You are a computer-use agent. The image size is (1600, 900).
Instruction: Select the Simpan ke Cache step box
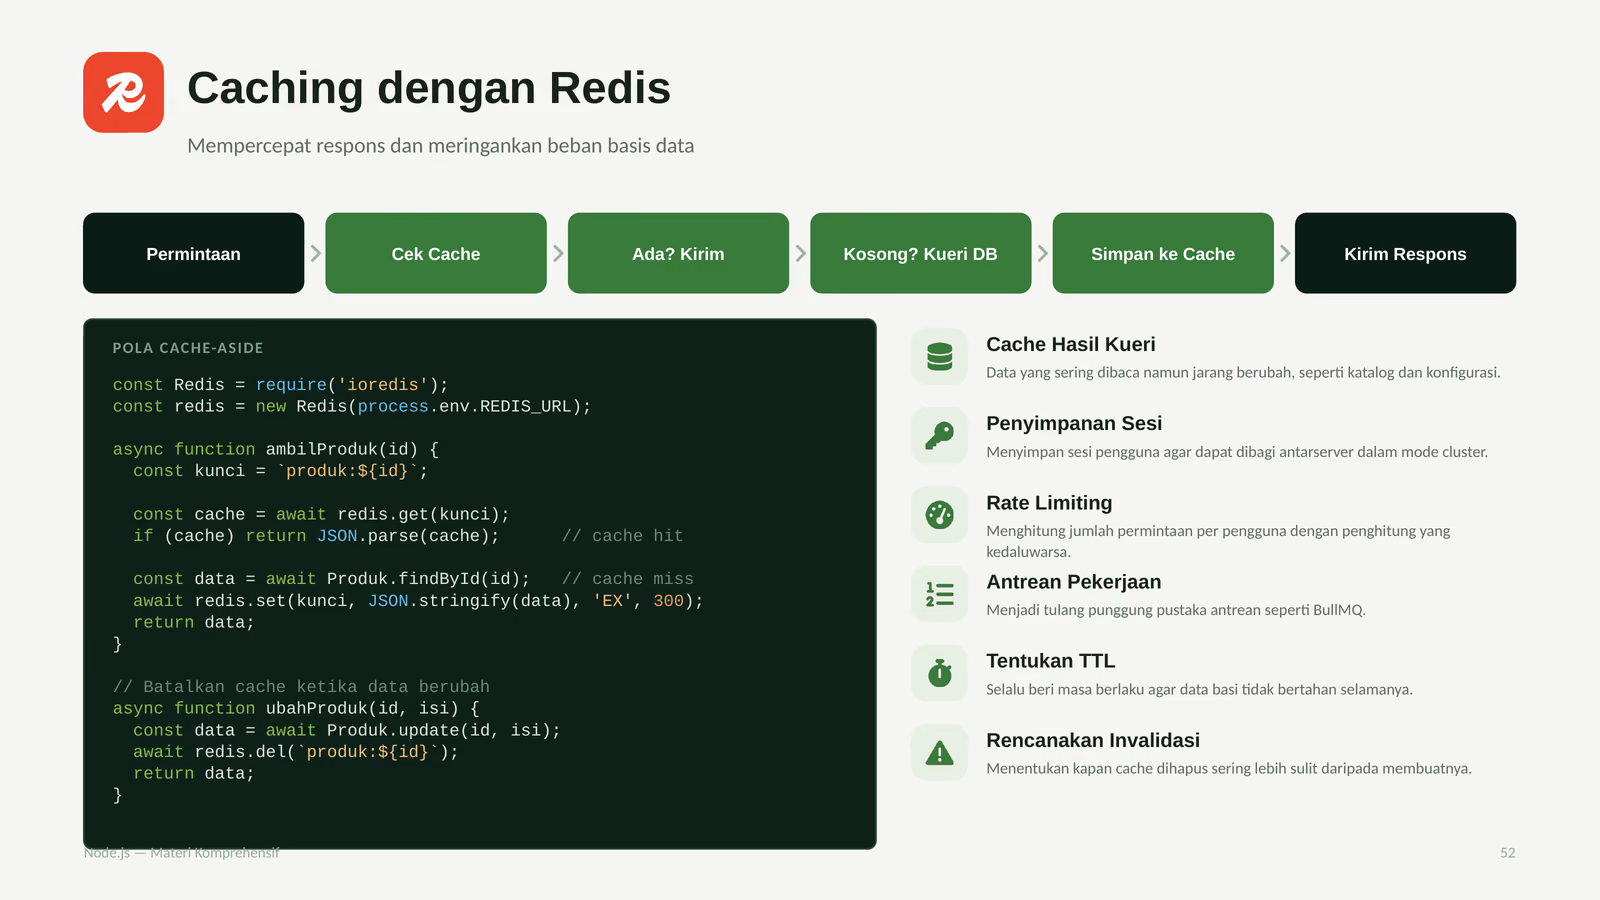1163,253
